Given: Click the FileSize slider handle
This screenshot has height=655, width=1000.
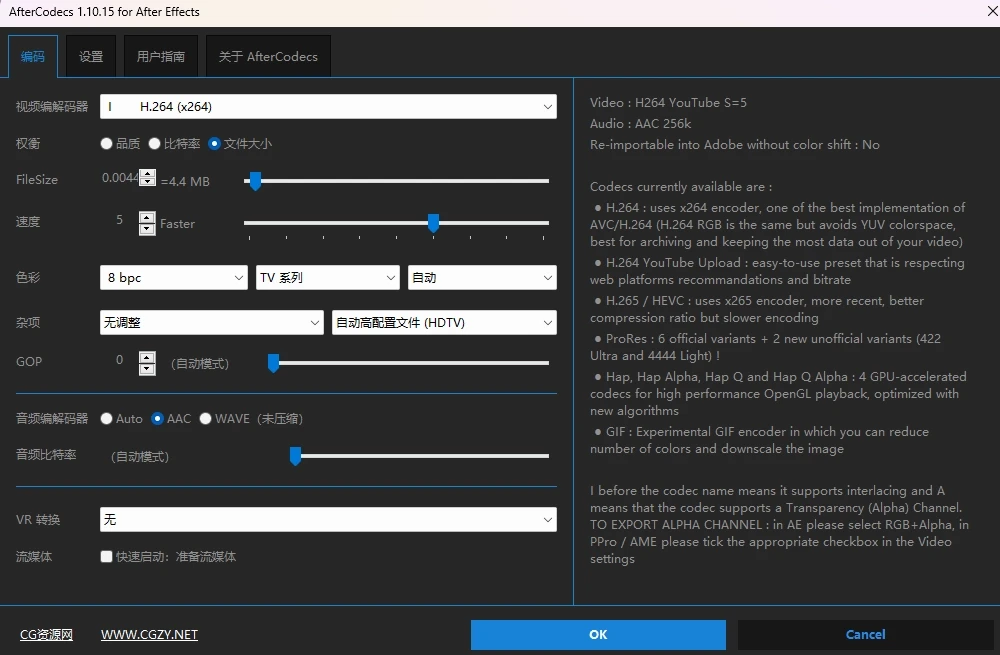Looking at the screenshot, I should tap(255, 181).
